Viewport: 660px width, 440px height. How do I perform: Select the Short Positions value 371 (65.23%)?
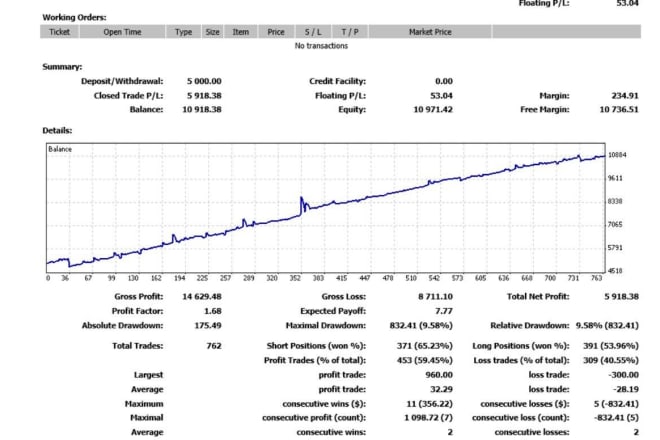point(424,346)
